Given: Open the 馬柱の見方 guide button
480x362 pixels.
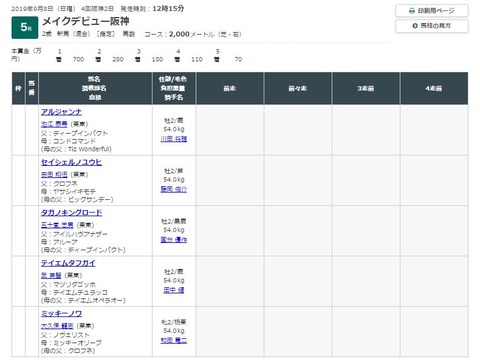Looking at the screenshot, I should 432,26.
